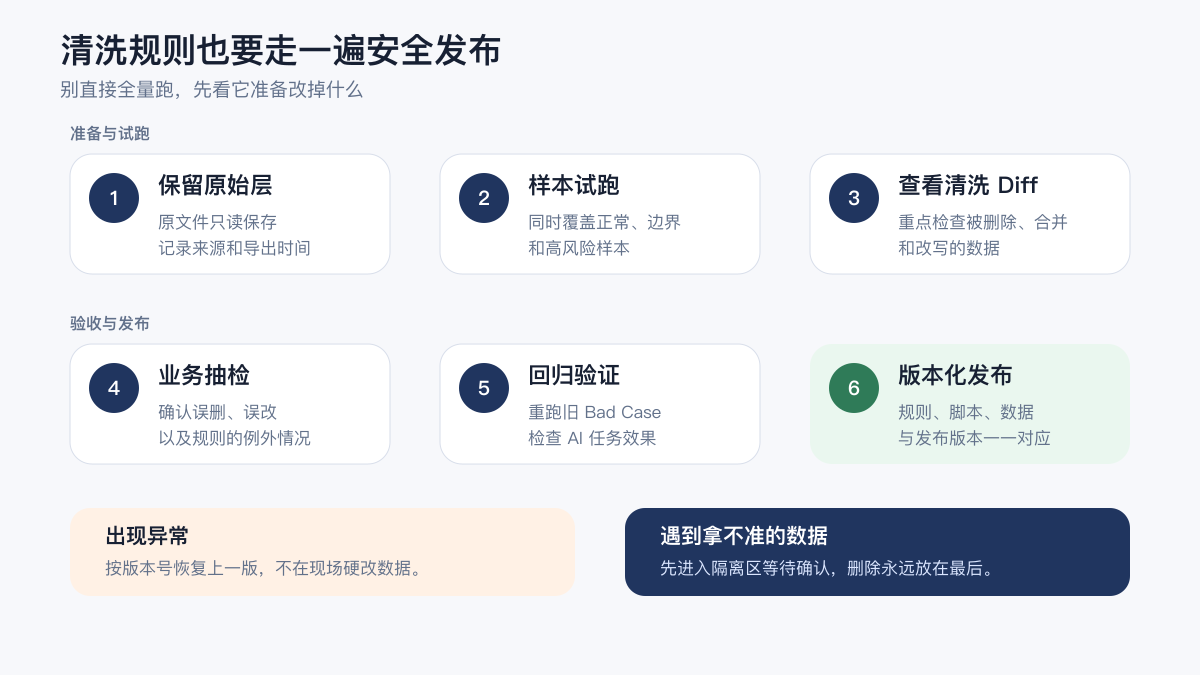Click the 出现异常 orange callout box
The height and width of the screenshot is (675, 1200).
tap(322, 552)
